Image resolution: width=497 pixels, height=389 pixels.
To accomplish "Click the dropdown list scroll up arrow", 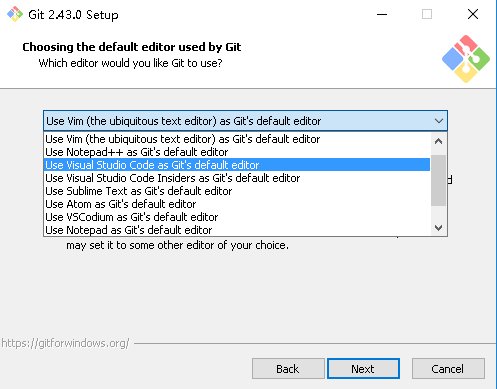I will pyautogui.click(x=439, y=141).
